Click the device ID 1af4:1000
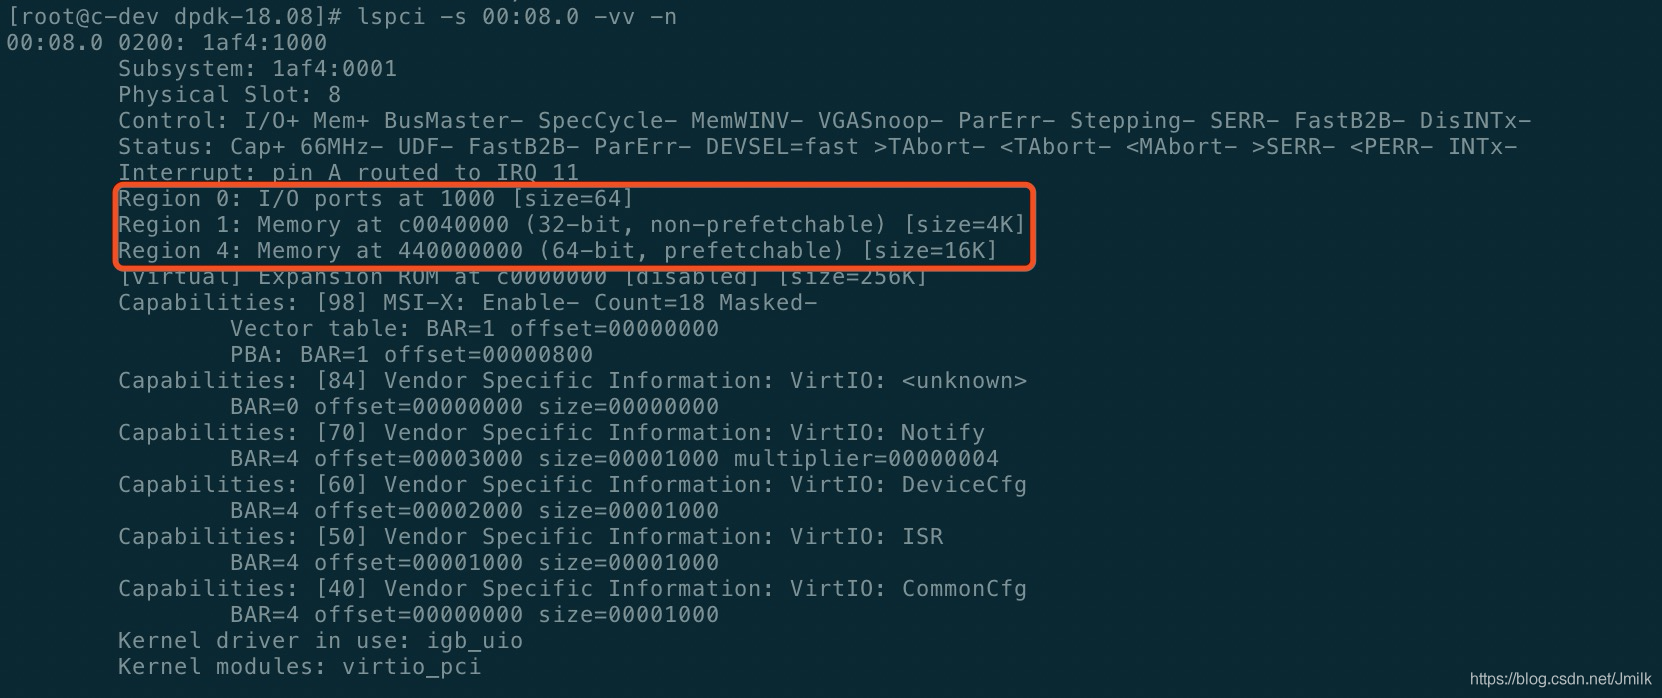This screenshot has height=698, width=1662. click(x=264, y=43)
